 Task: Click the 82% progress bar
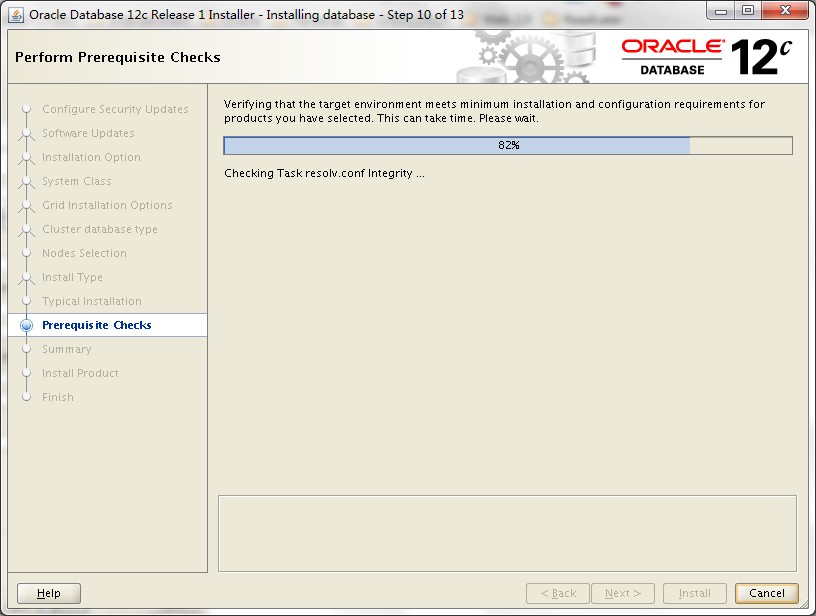click(x=508, y=146)
